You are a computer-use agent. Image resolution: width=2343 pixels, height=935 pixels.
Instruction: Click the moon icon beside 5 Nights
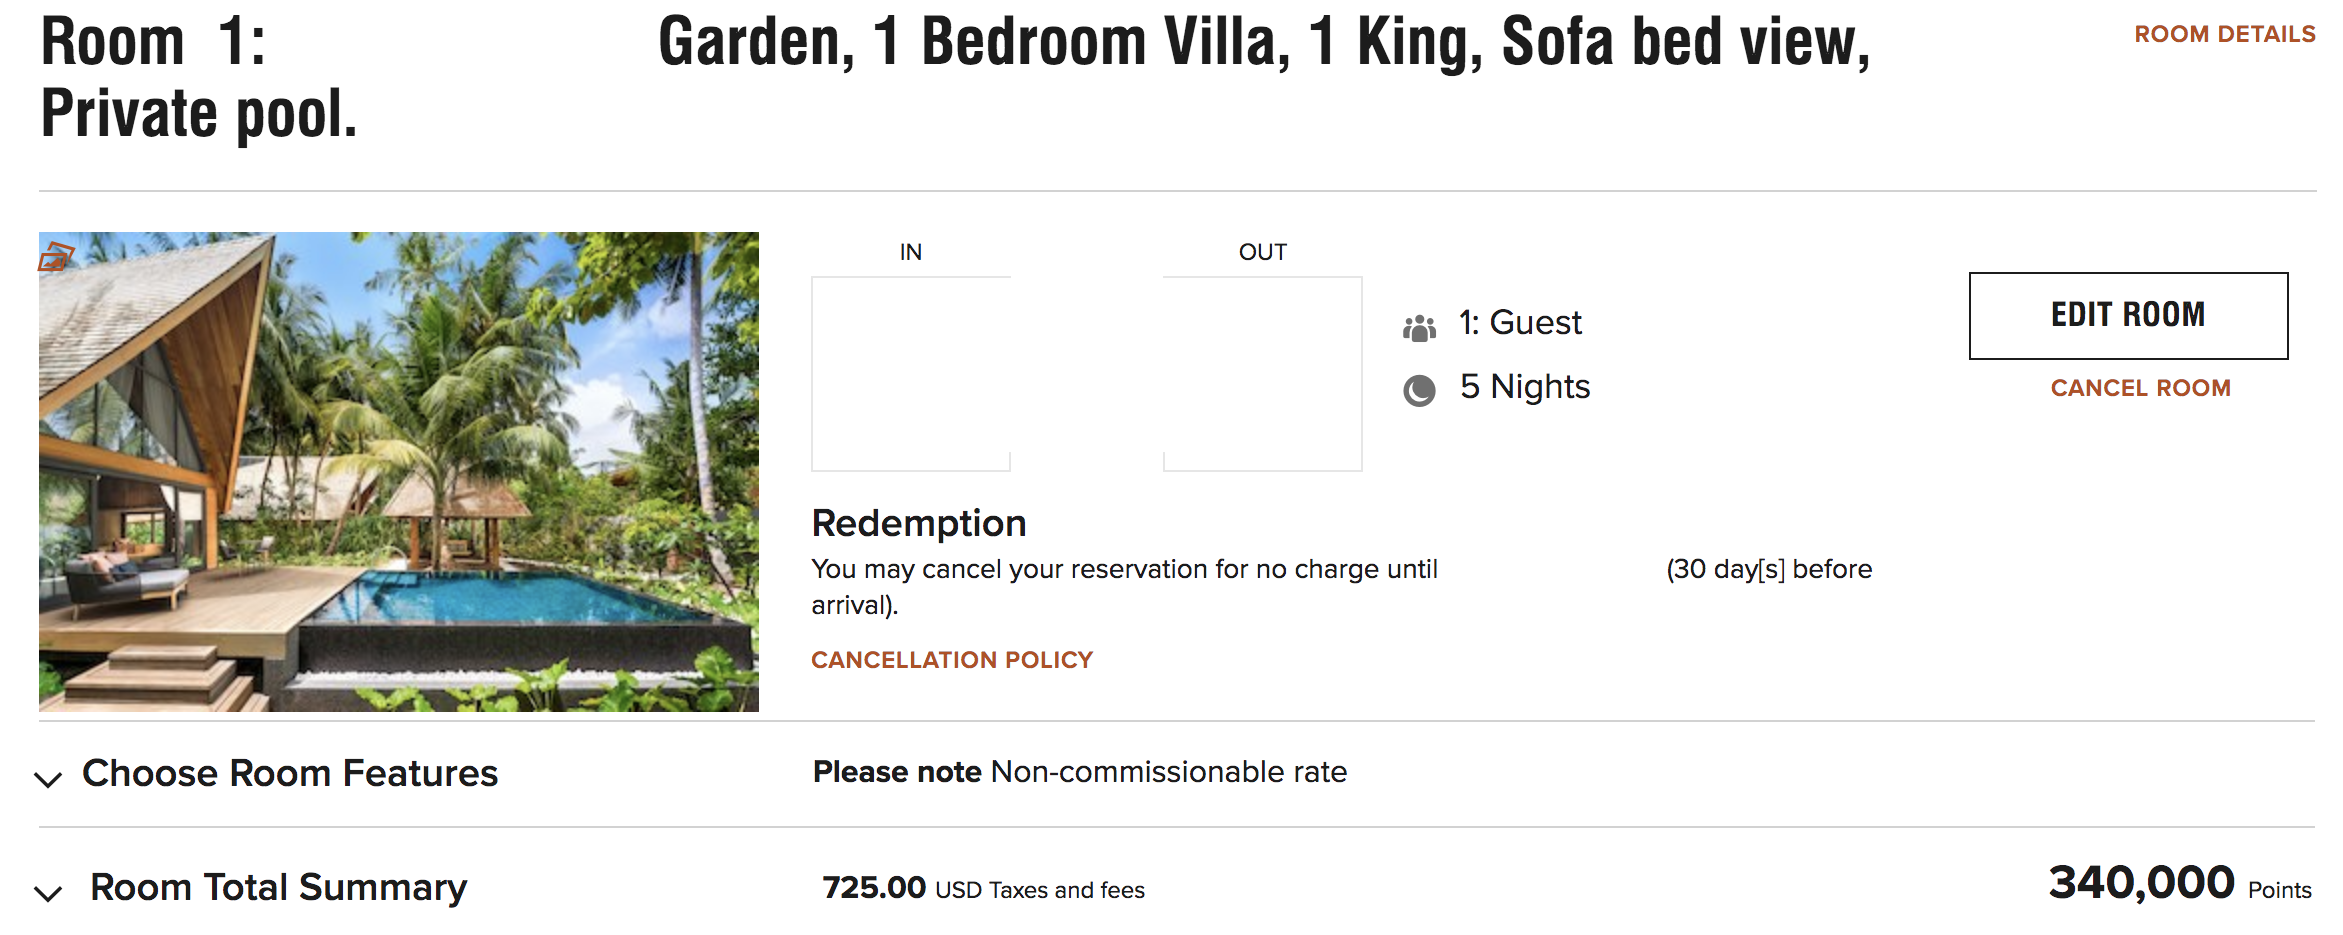(1419, 390)
